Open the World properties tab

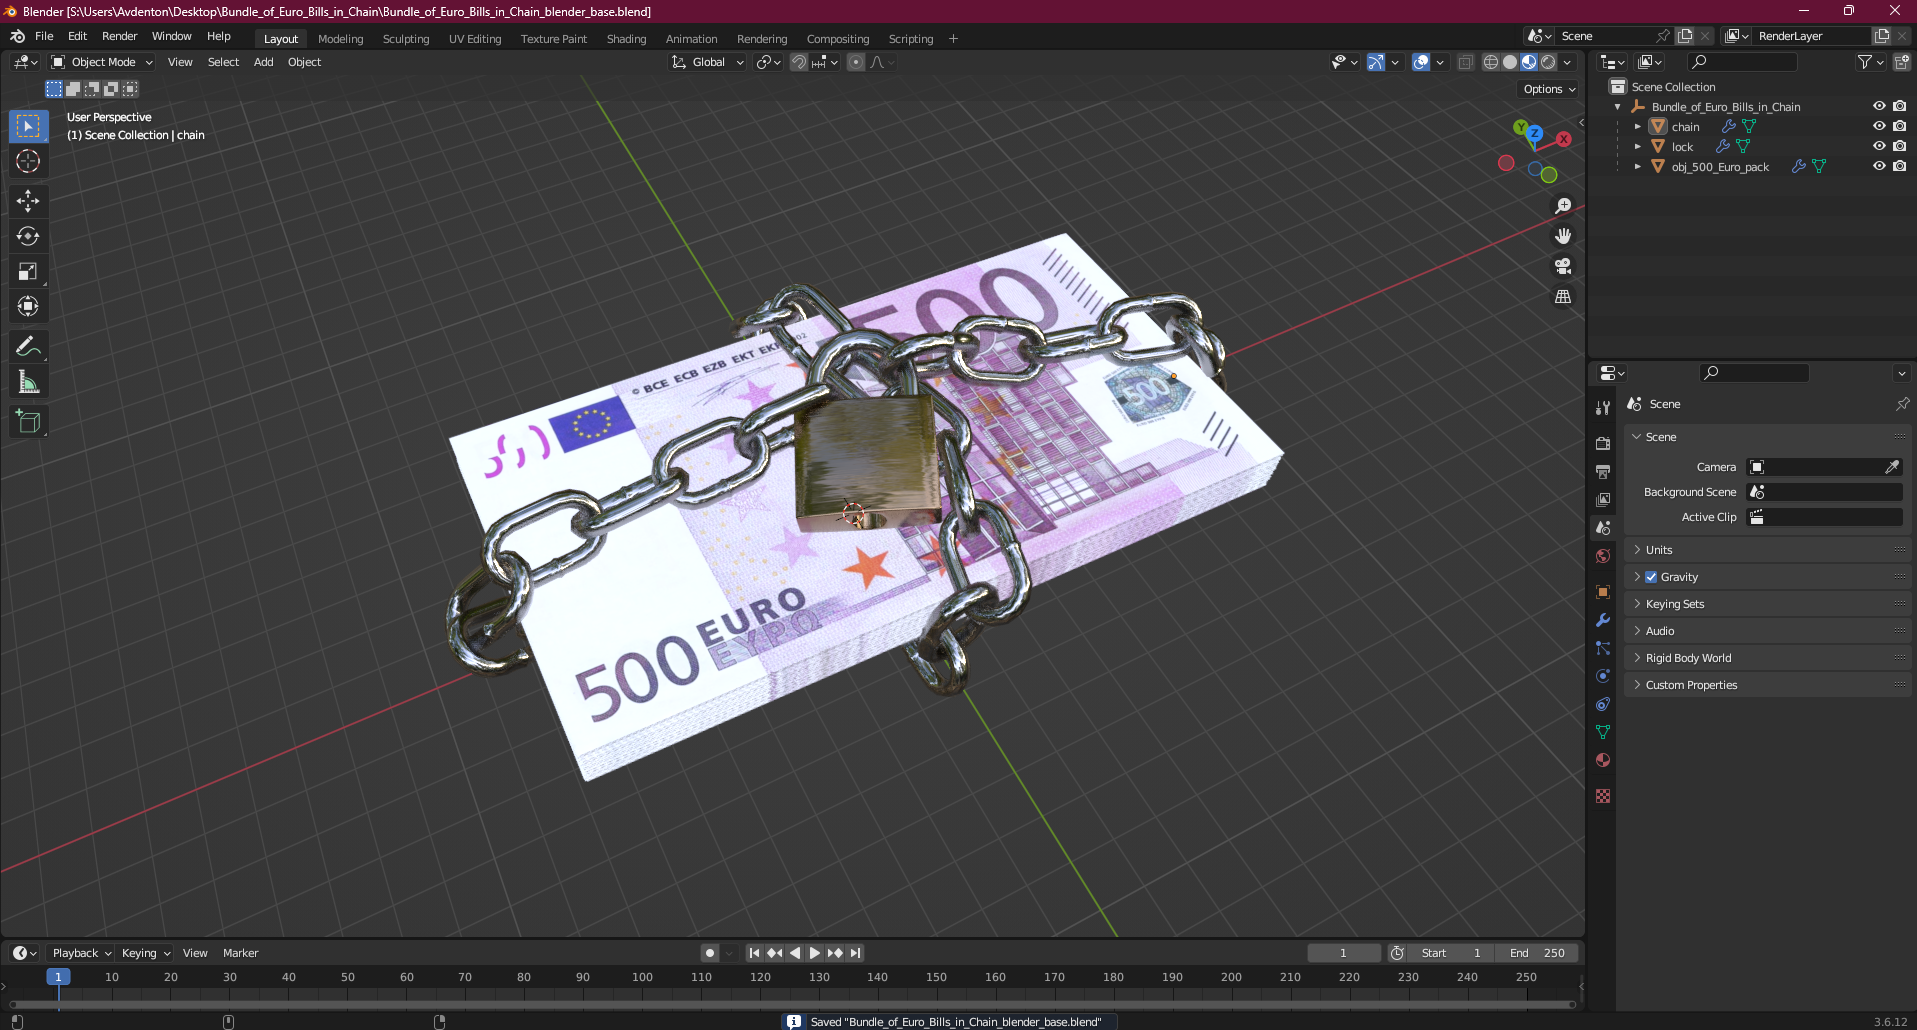[1603, 556]
